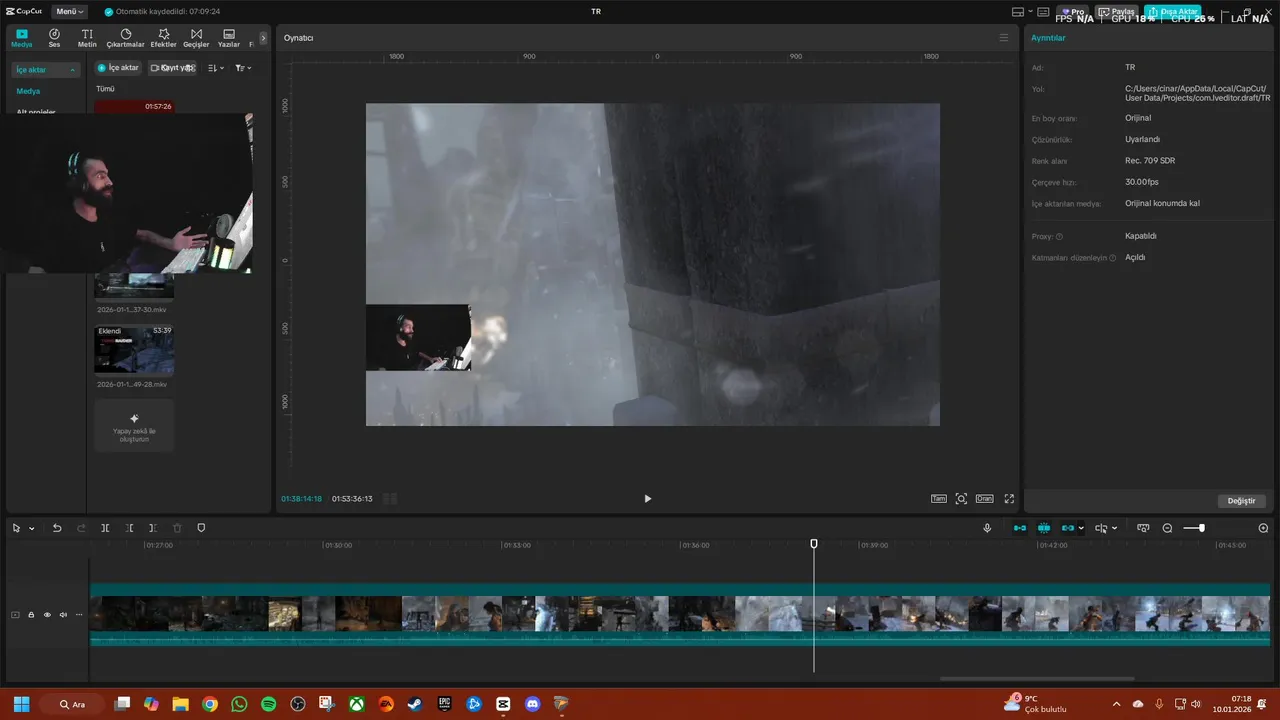Undo the last action
Image resolution: width=1280 pixels, height=720 pixels.
(x=57, y=528)
